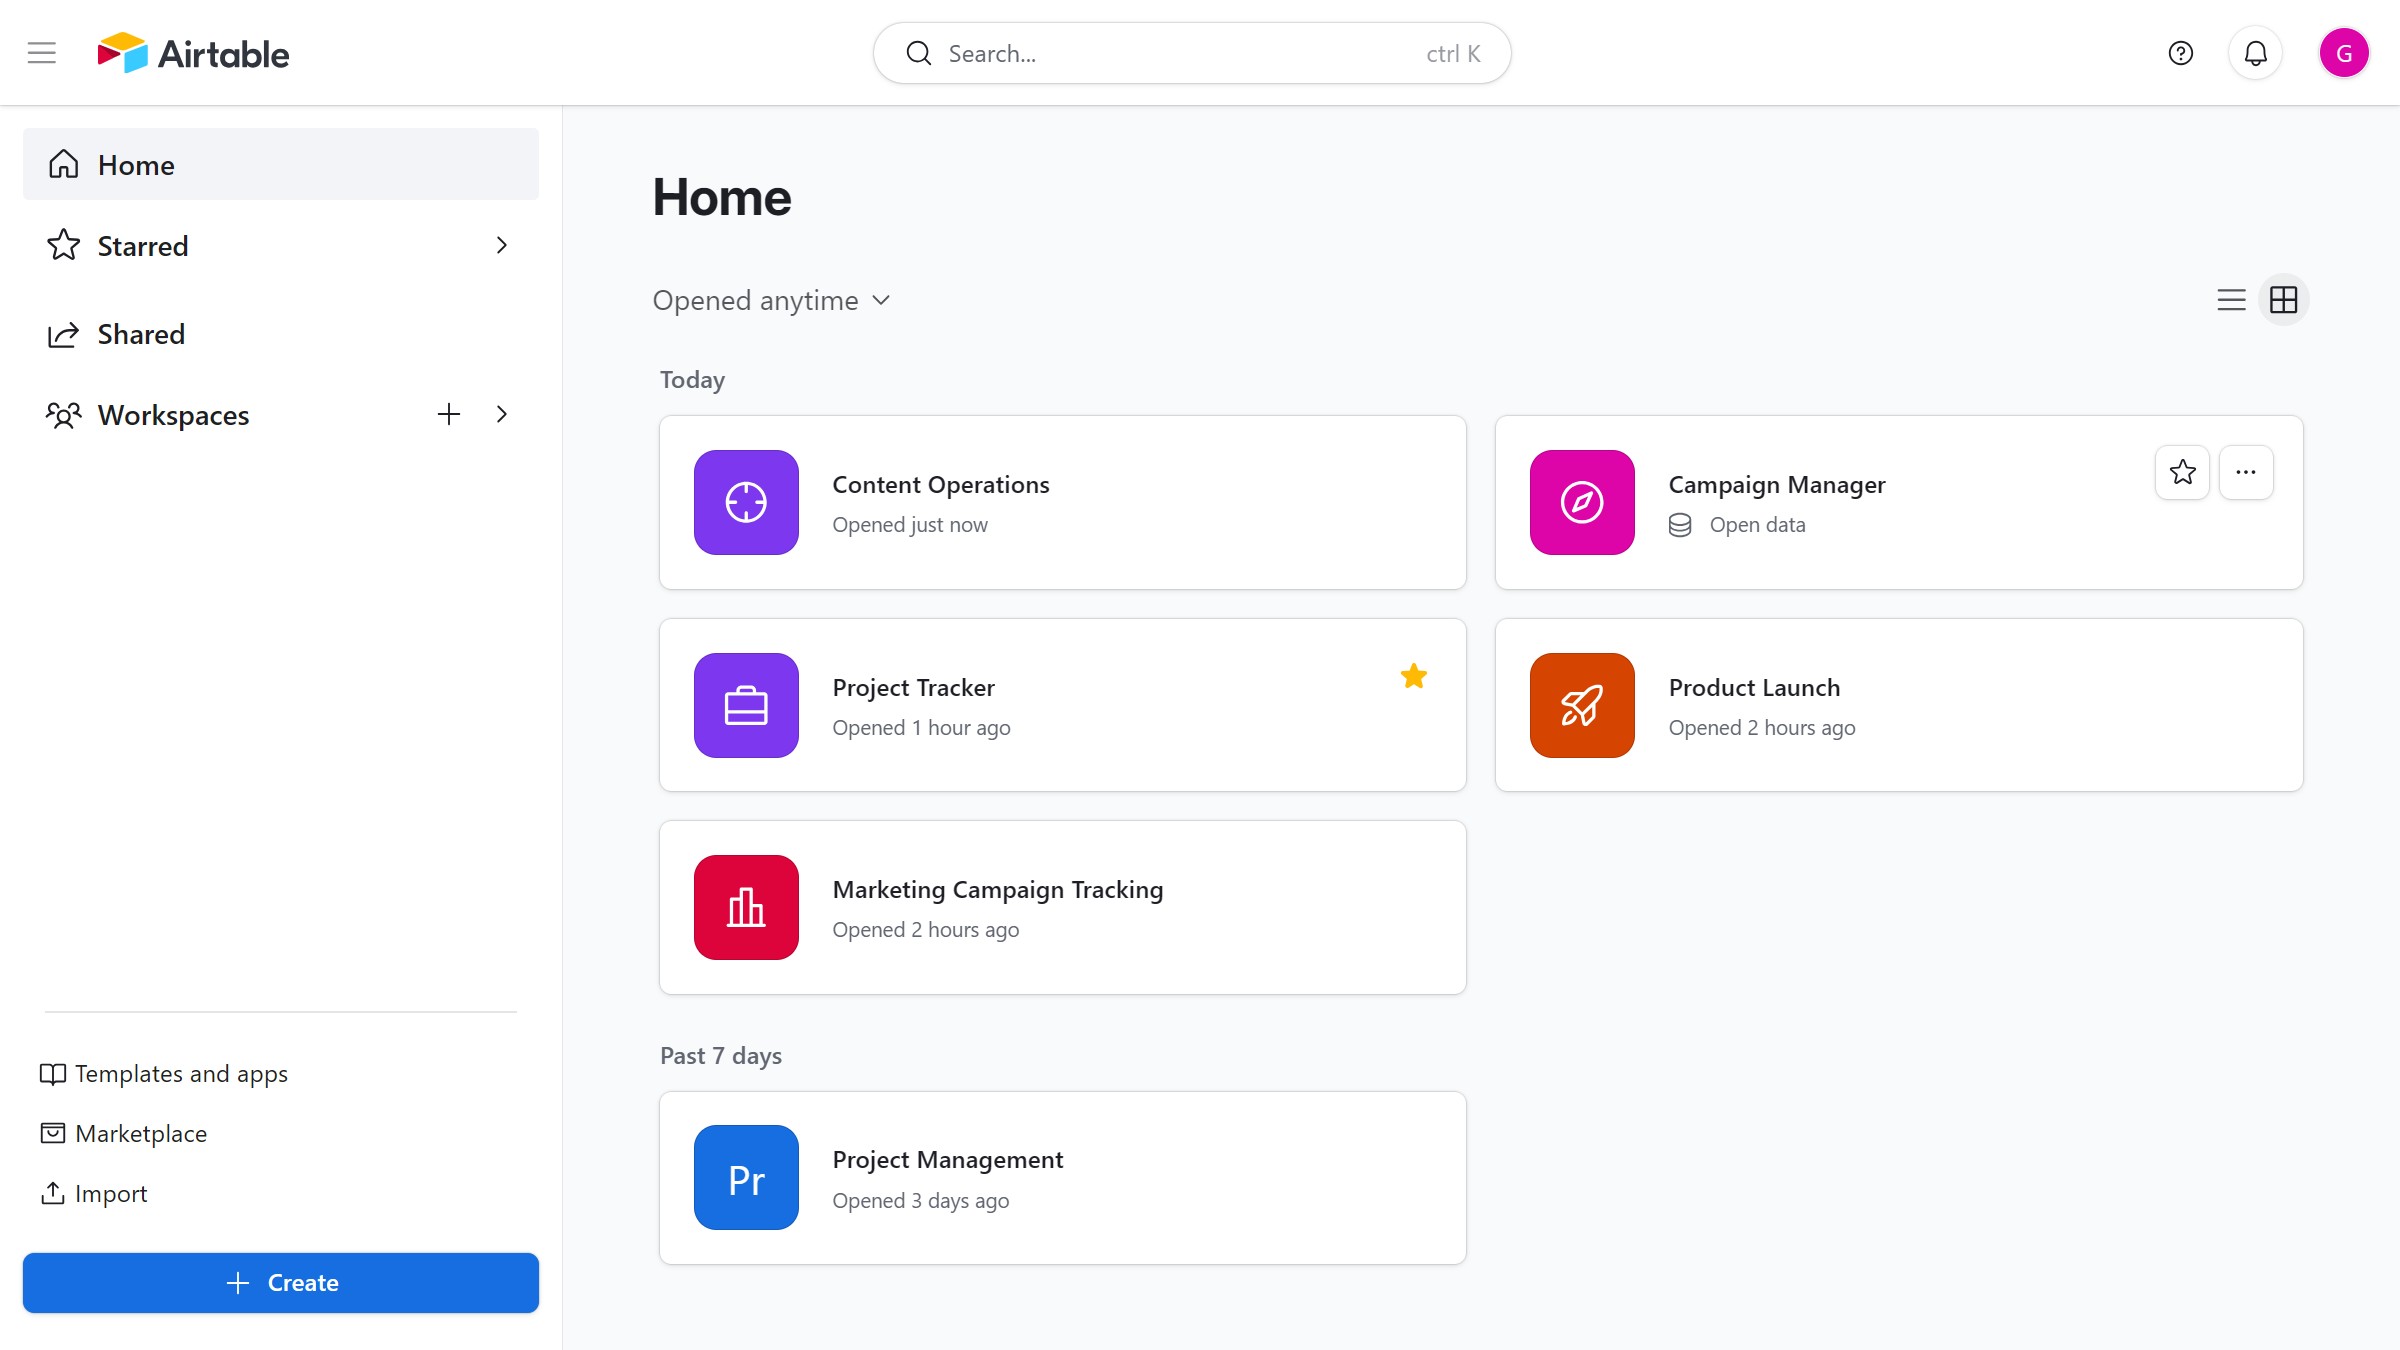Click the Shared arrow icon

click(x=64, y=334)
